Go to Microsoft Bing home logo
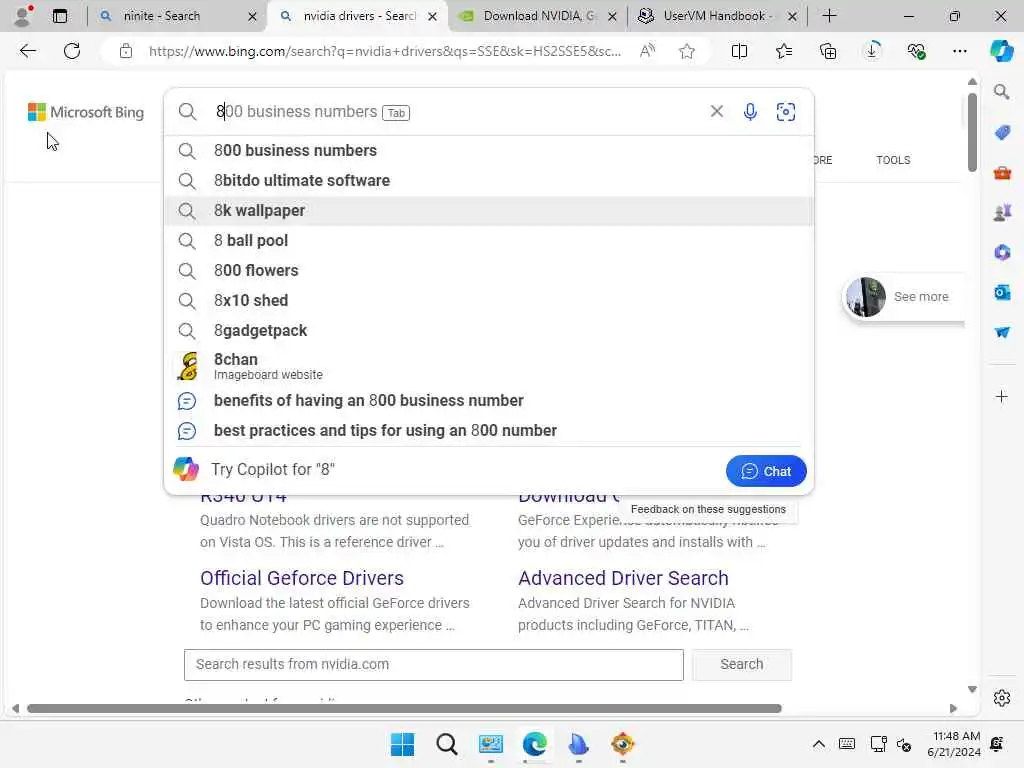The width and height of the screenshot is (1024, 768). point(86,112)
